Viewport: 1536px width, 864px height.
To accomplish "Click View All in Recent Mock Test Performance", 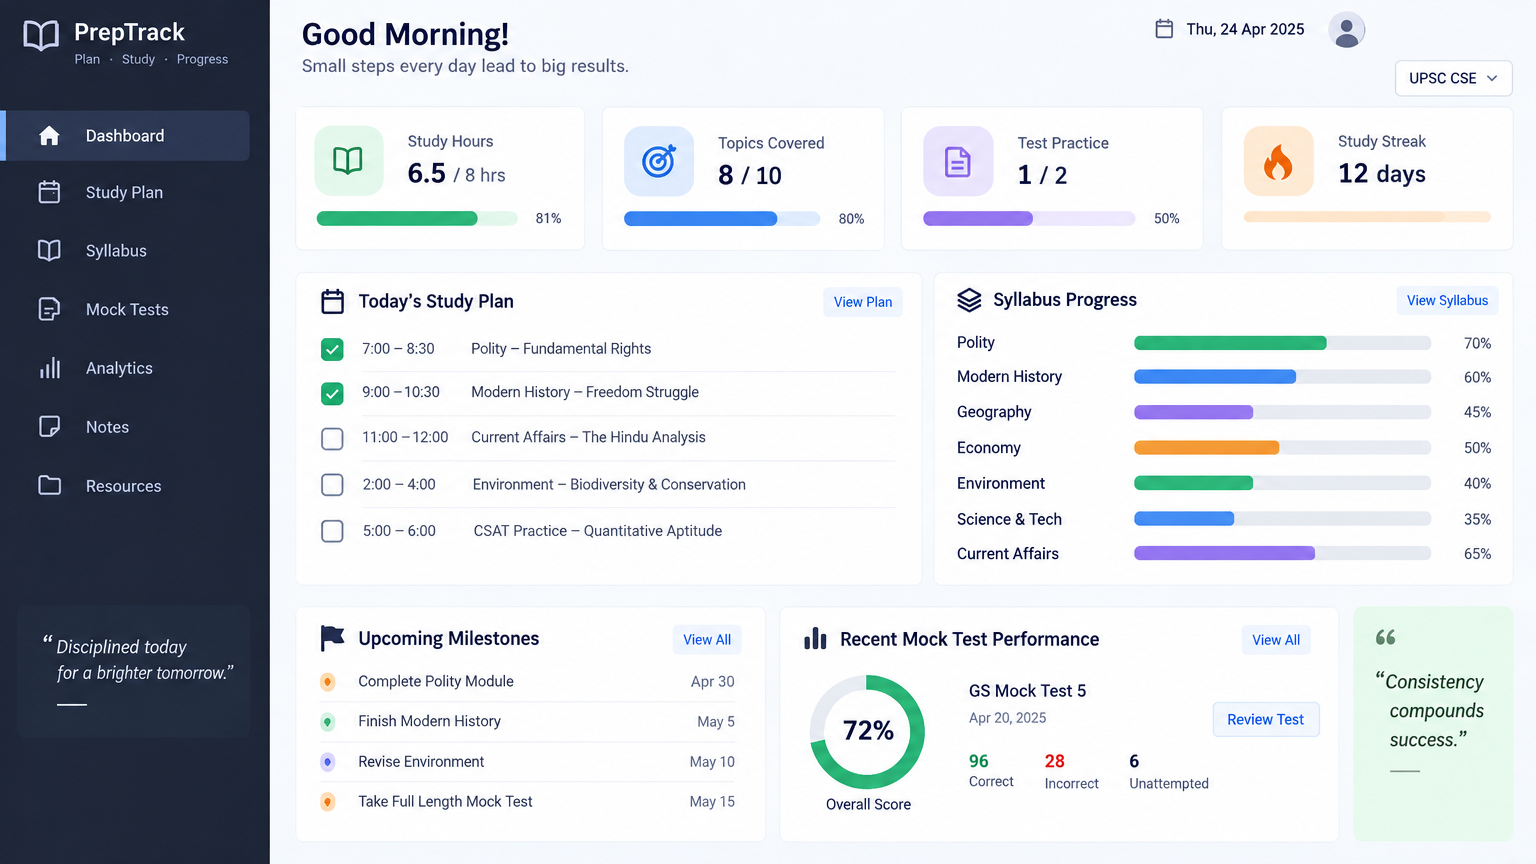I will (x=1276, y=640).
